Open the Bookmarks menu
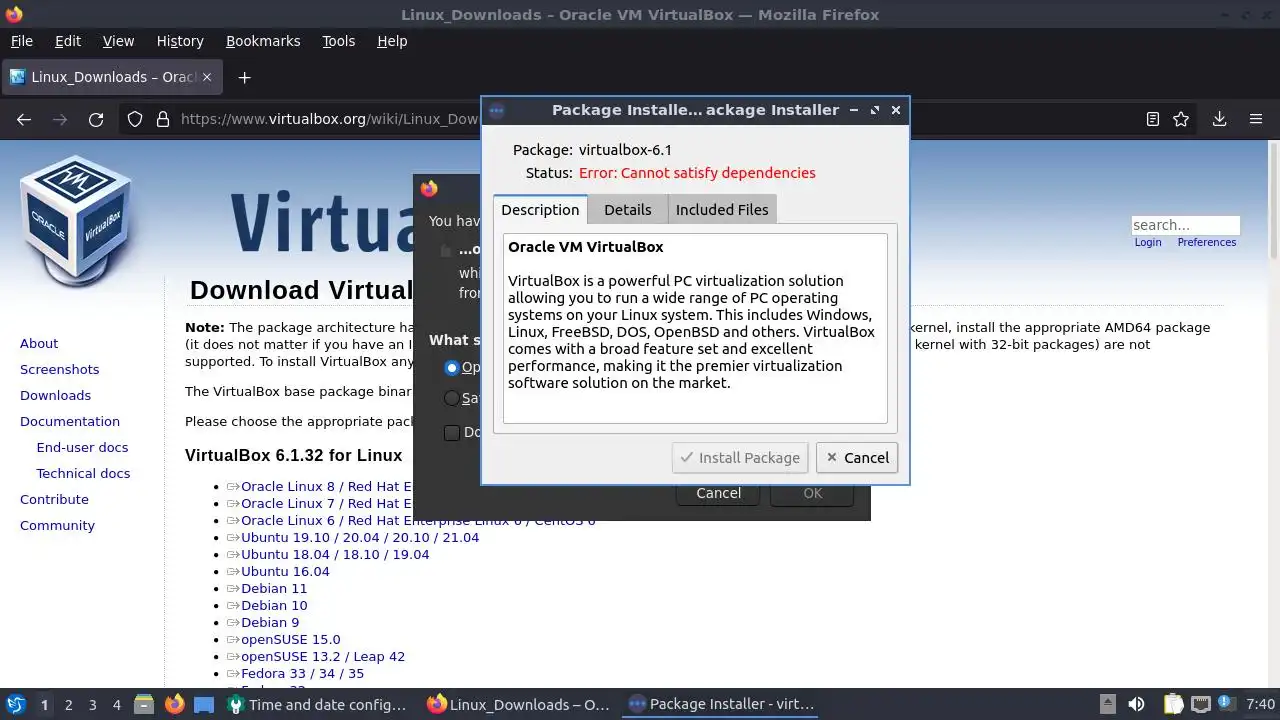The image size is (1280, 720). (x=263, y=41)
